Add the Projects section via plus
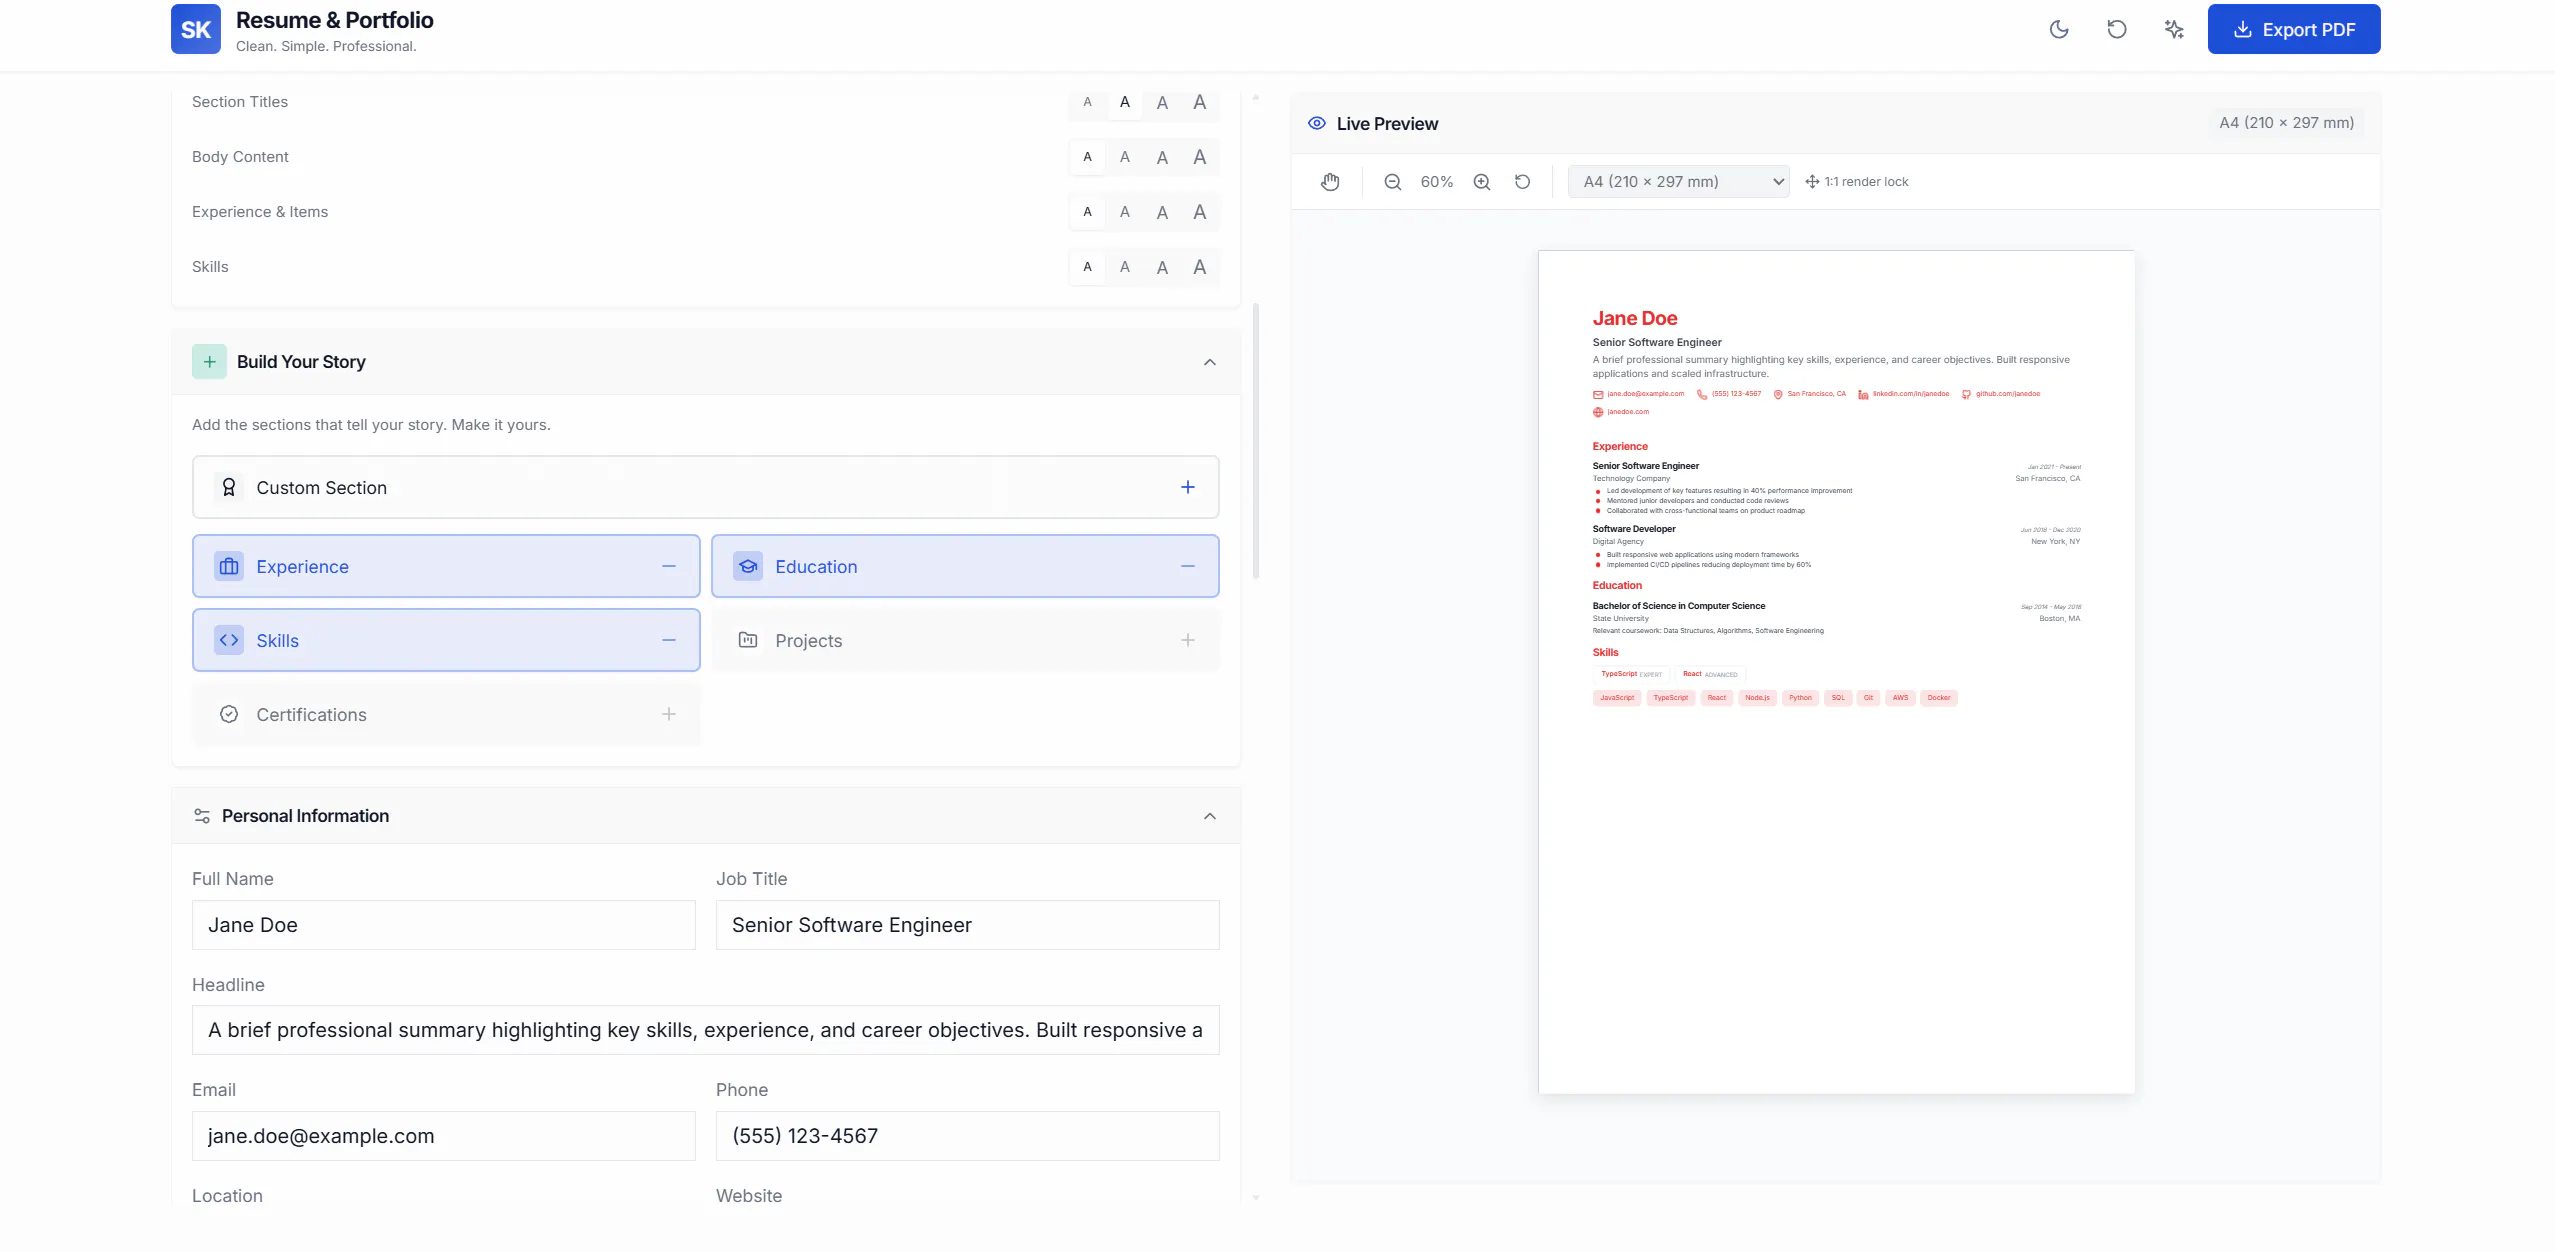2555x1252 pixels. click(1188, 640)
